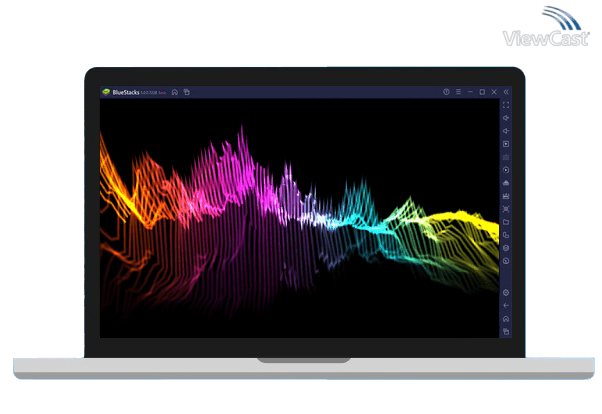Viewport: 602px width, 414px height.
Task: Click the upper speaker (Volume up) icon
Action: [x=506, y=118]
